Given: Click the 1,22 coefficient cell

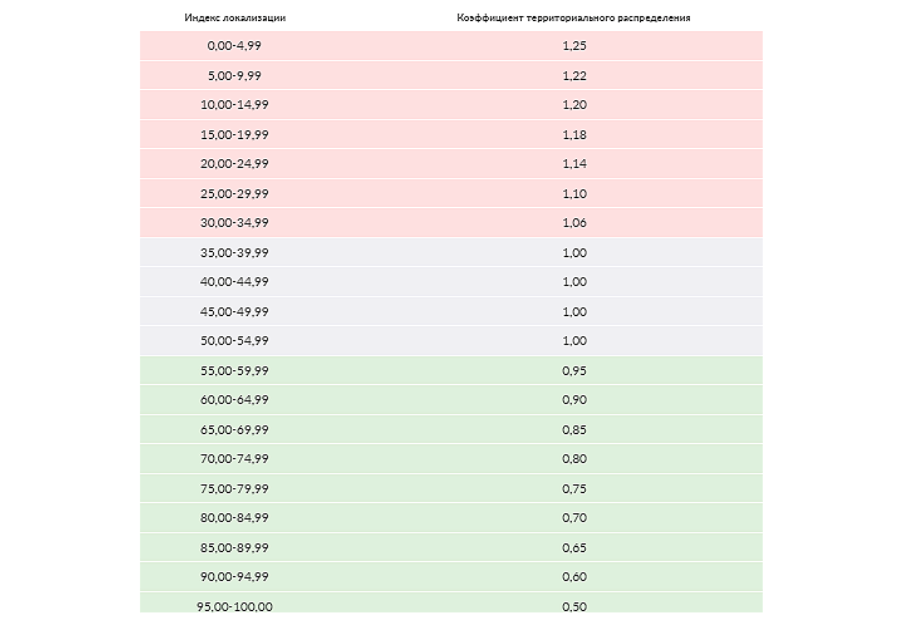Looking at the screenshot, I should click(x=574, y=76).
